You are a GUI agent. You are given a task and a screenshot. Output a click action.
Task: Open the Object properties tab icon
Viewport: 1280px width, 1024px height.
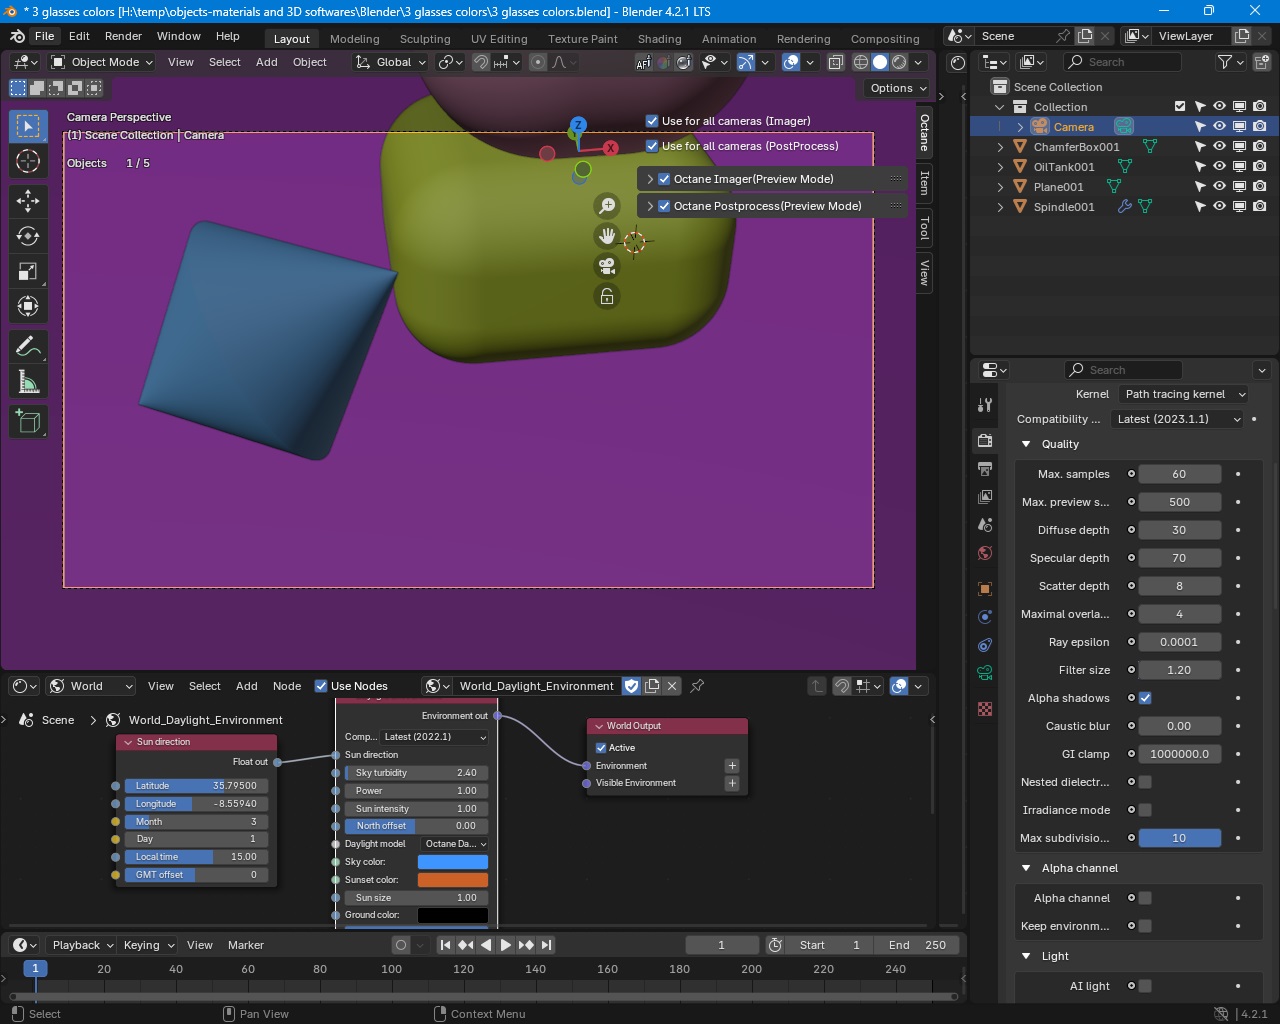[985, 589]
